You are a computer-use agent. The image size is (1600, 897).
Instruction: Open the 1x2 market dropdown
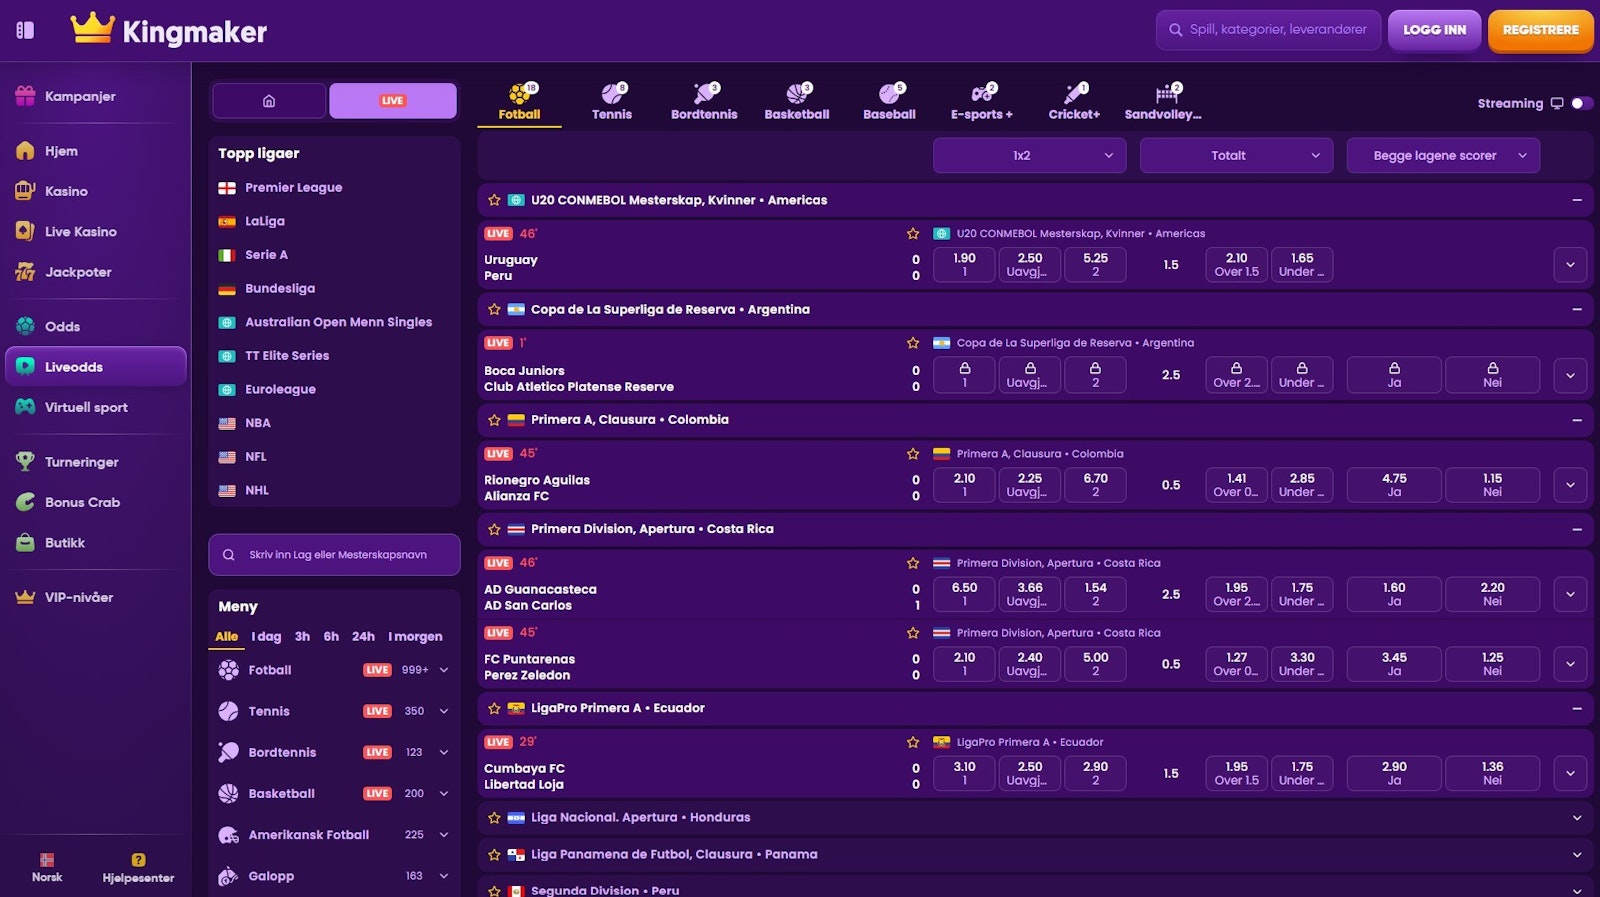coord(1029,156)
